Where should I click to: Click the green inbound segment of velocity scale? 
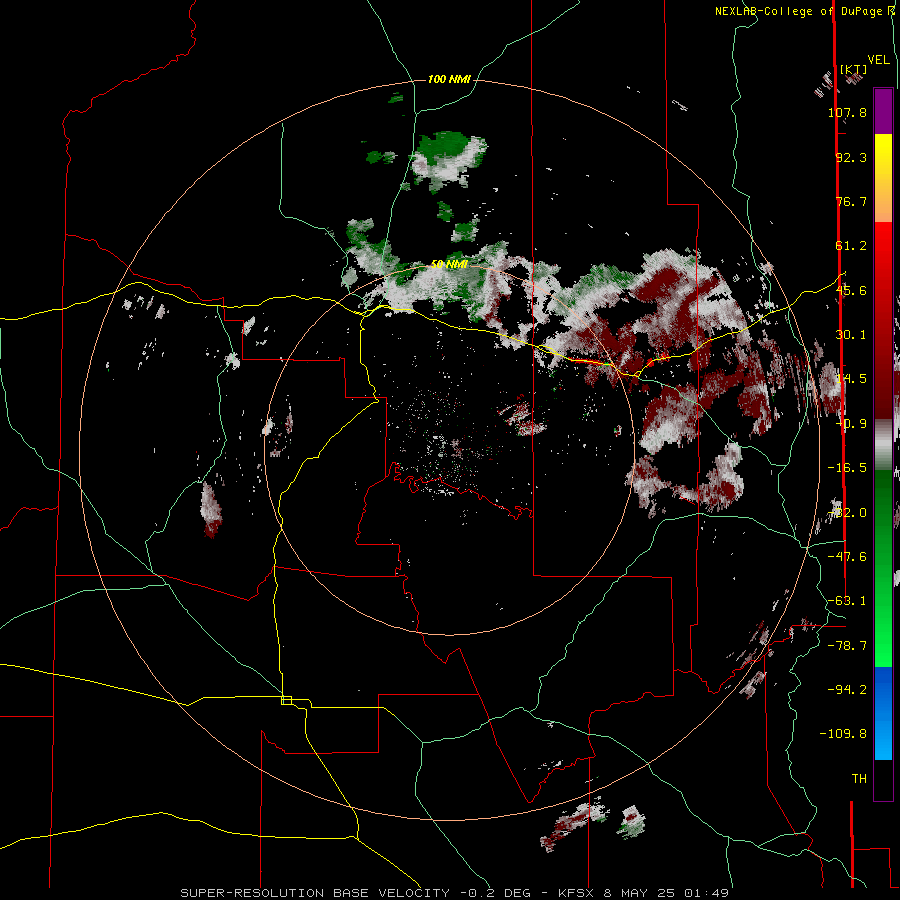[883, 568]
